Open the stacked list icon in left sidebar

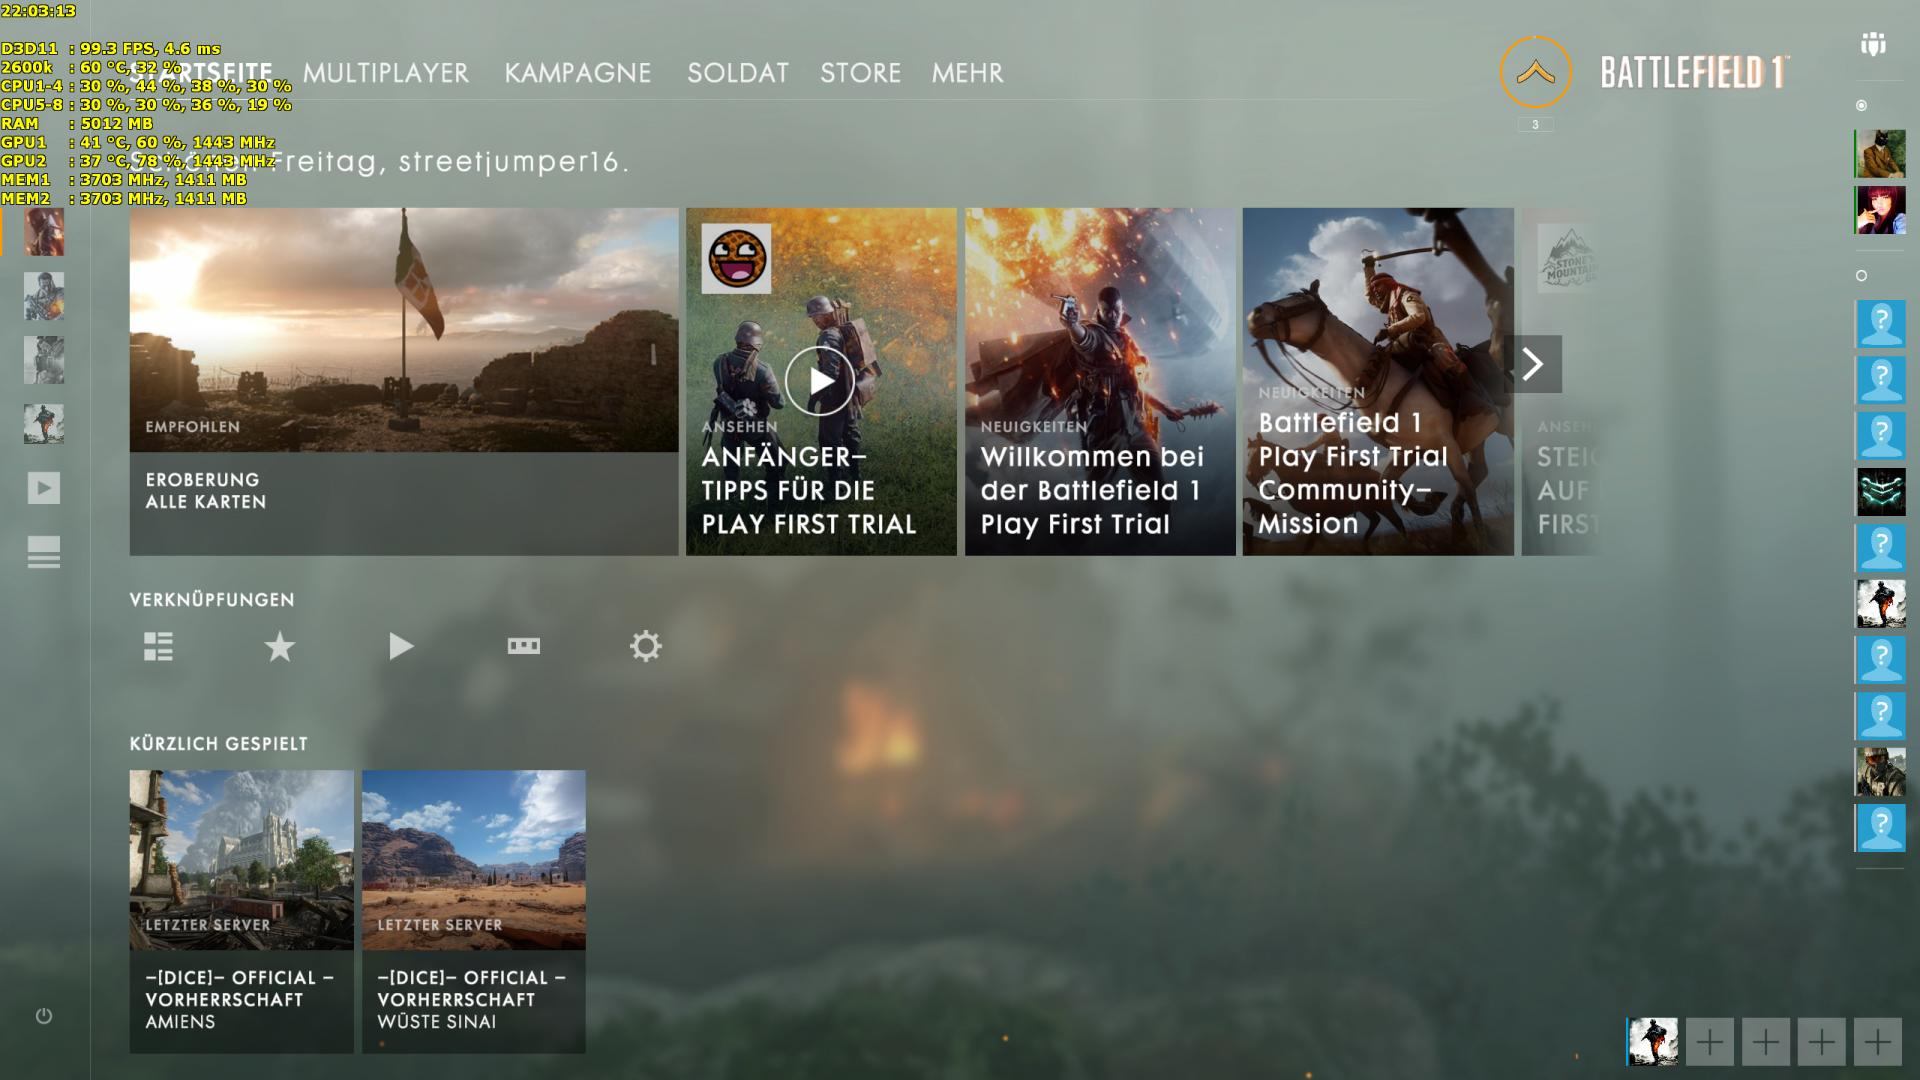click(43, 552)
